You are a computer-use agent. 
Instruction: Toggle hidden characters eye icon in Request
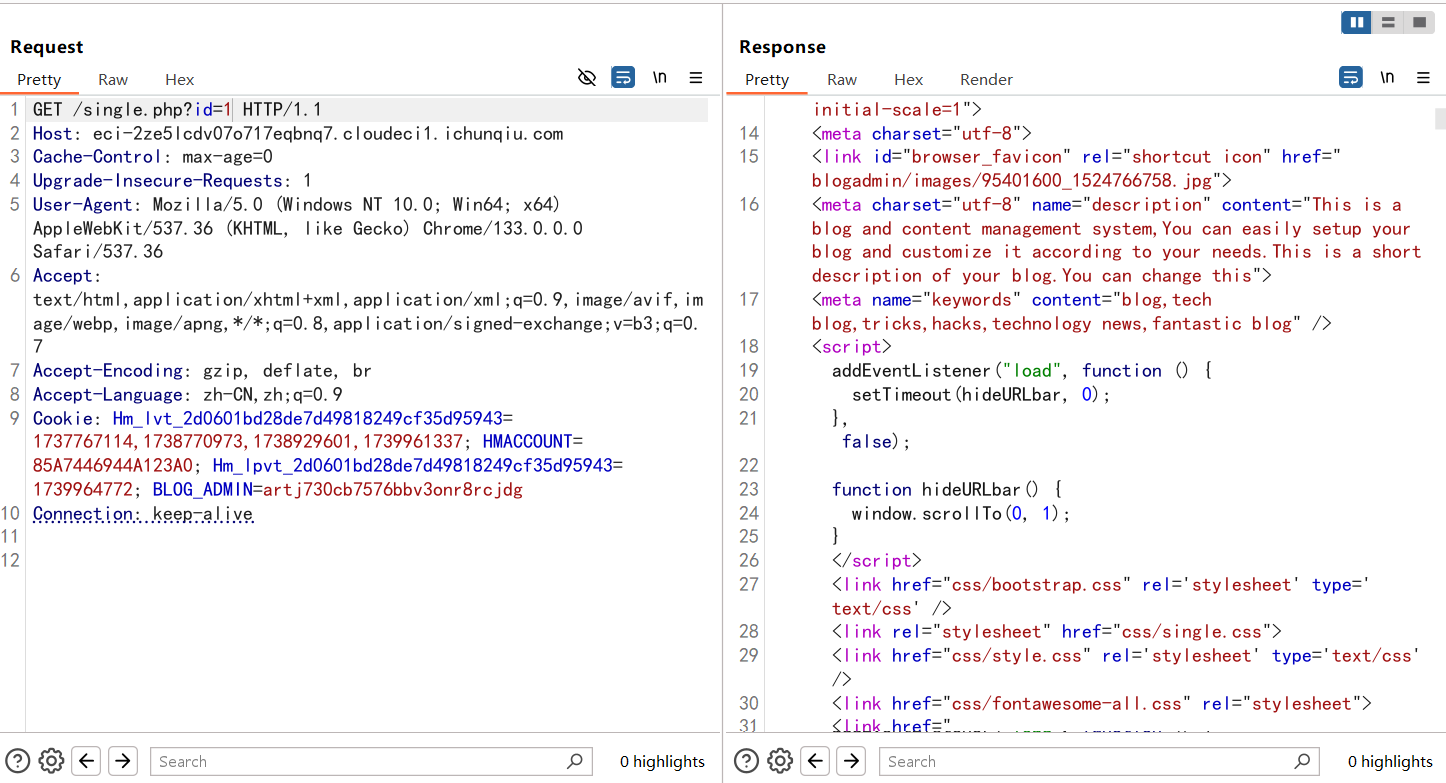tap(587, 78)
